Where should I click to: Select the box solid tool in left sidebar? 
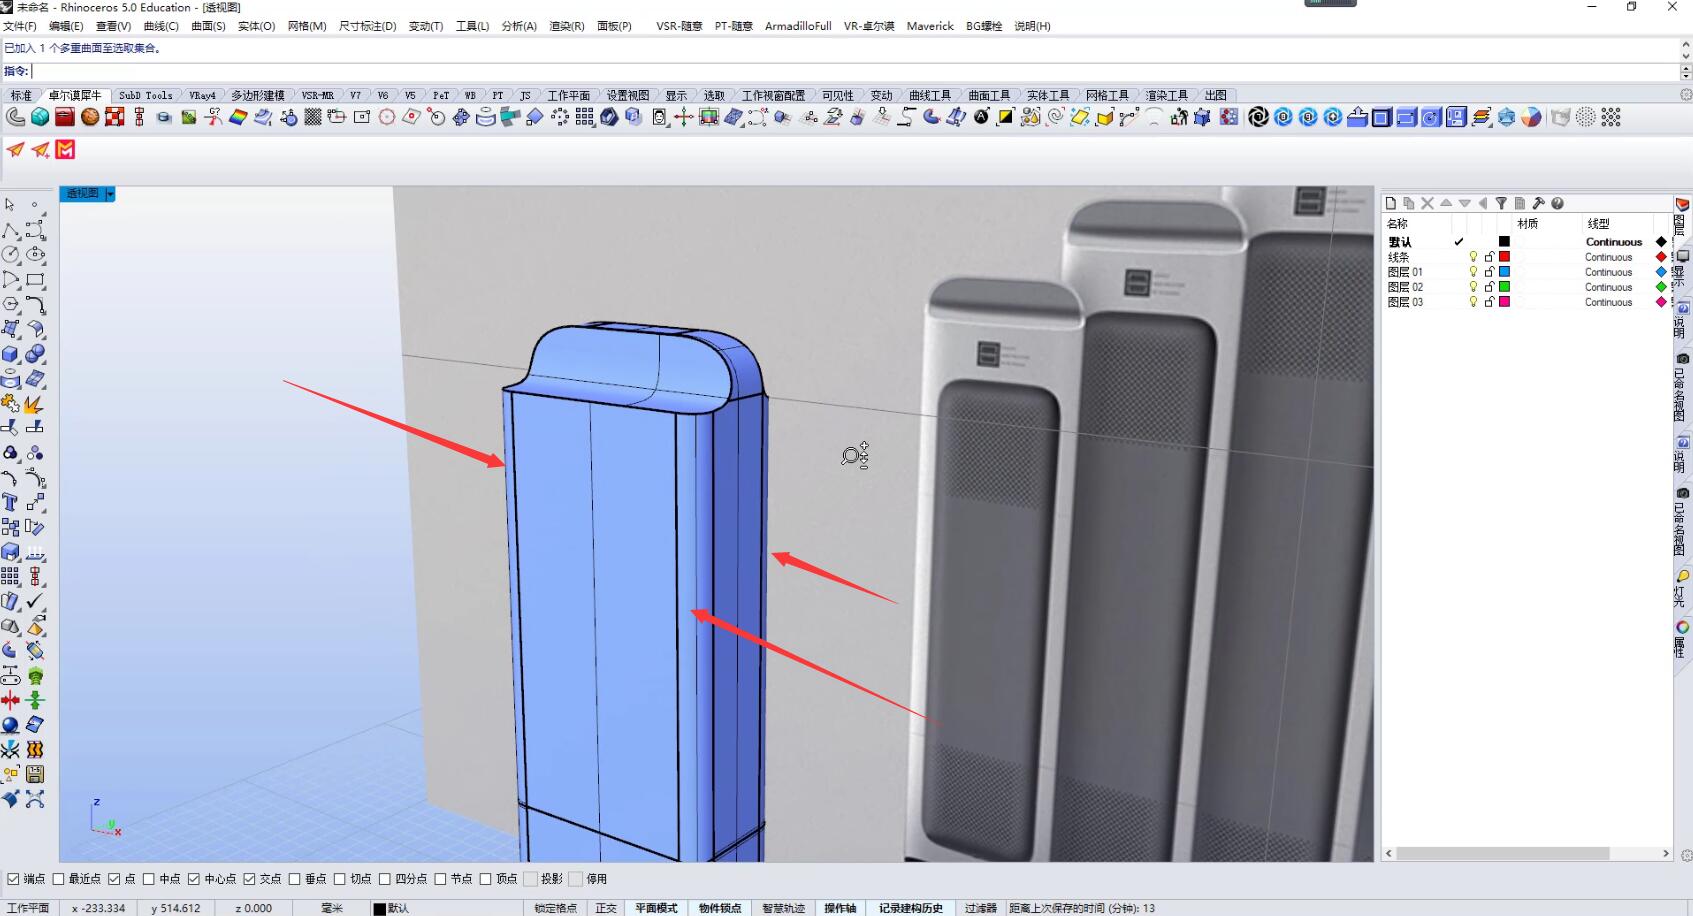[x=10, y=354]
